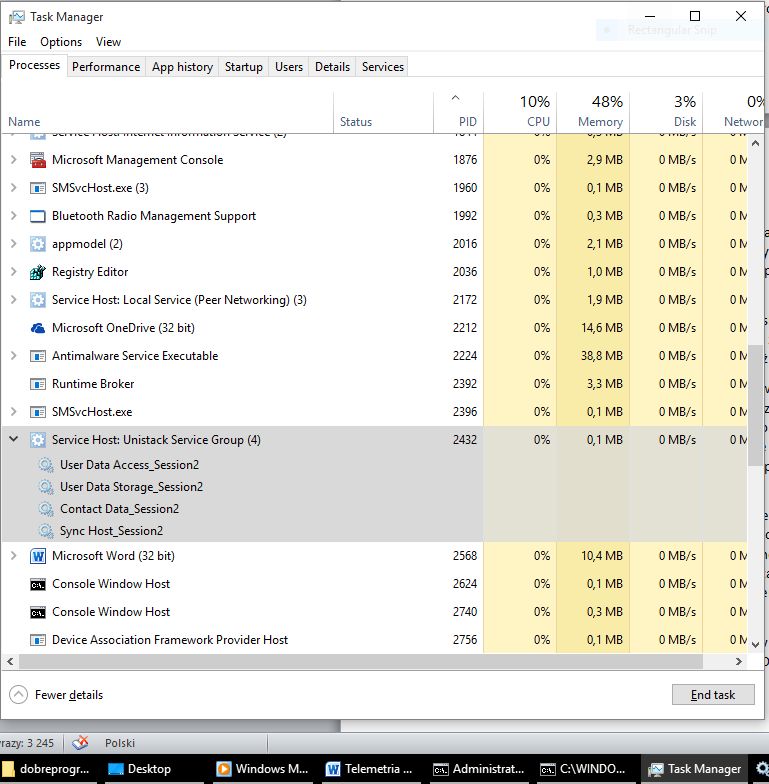Click the Console Window Host icon, PID 2624
Screen dimensions: 769x784
[x=38, y=584]
